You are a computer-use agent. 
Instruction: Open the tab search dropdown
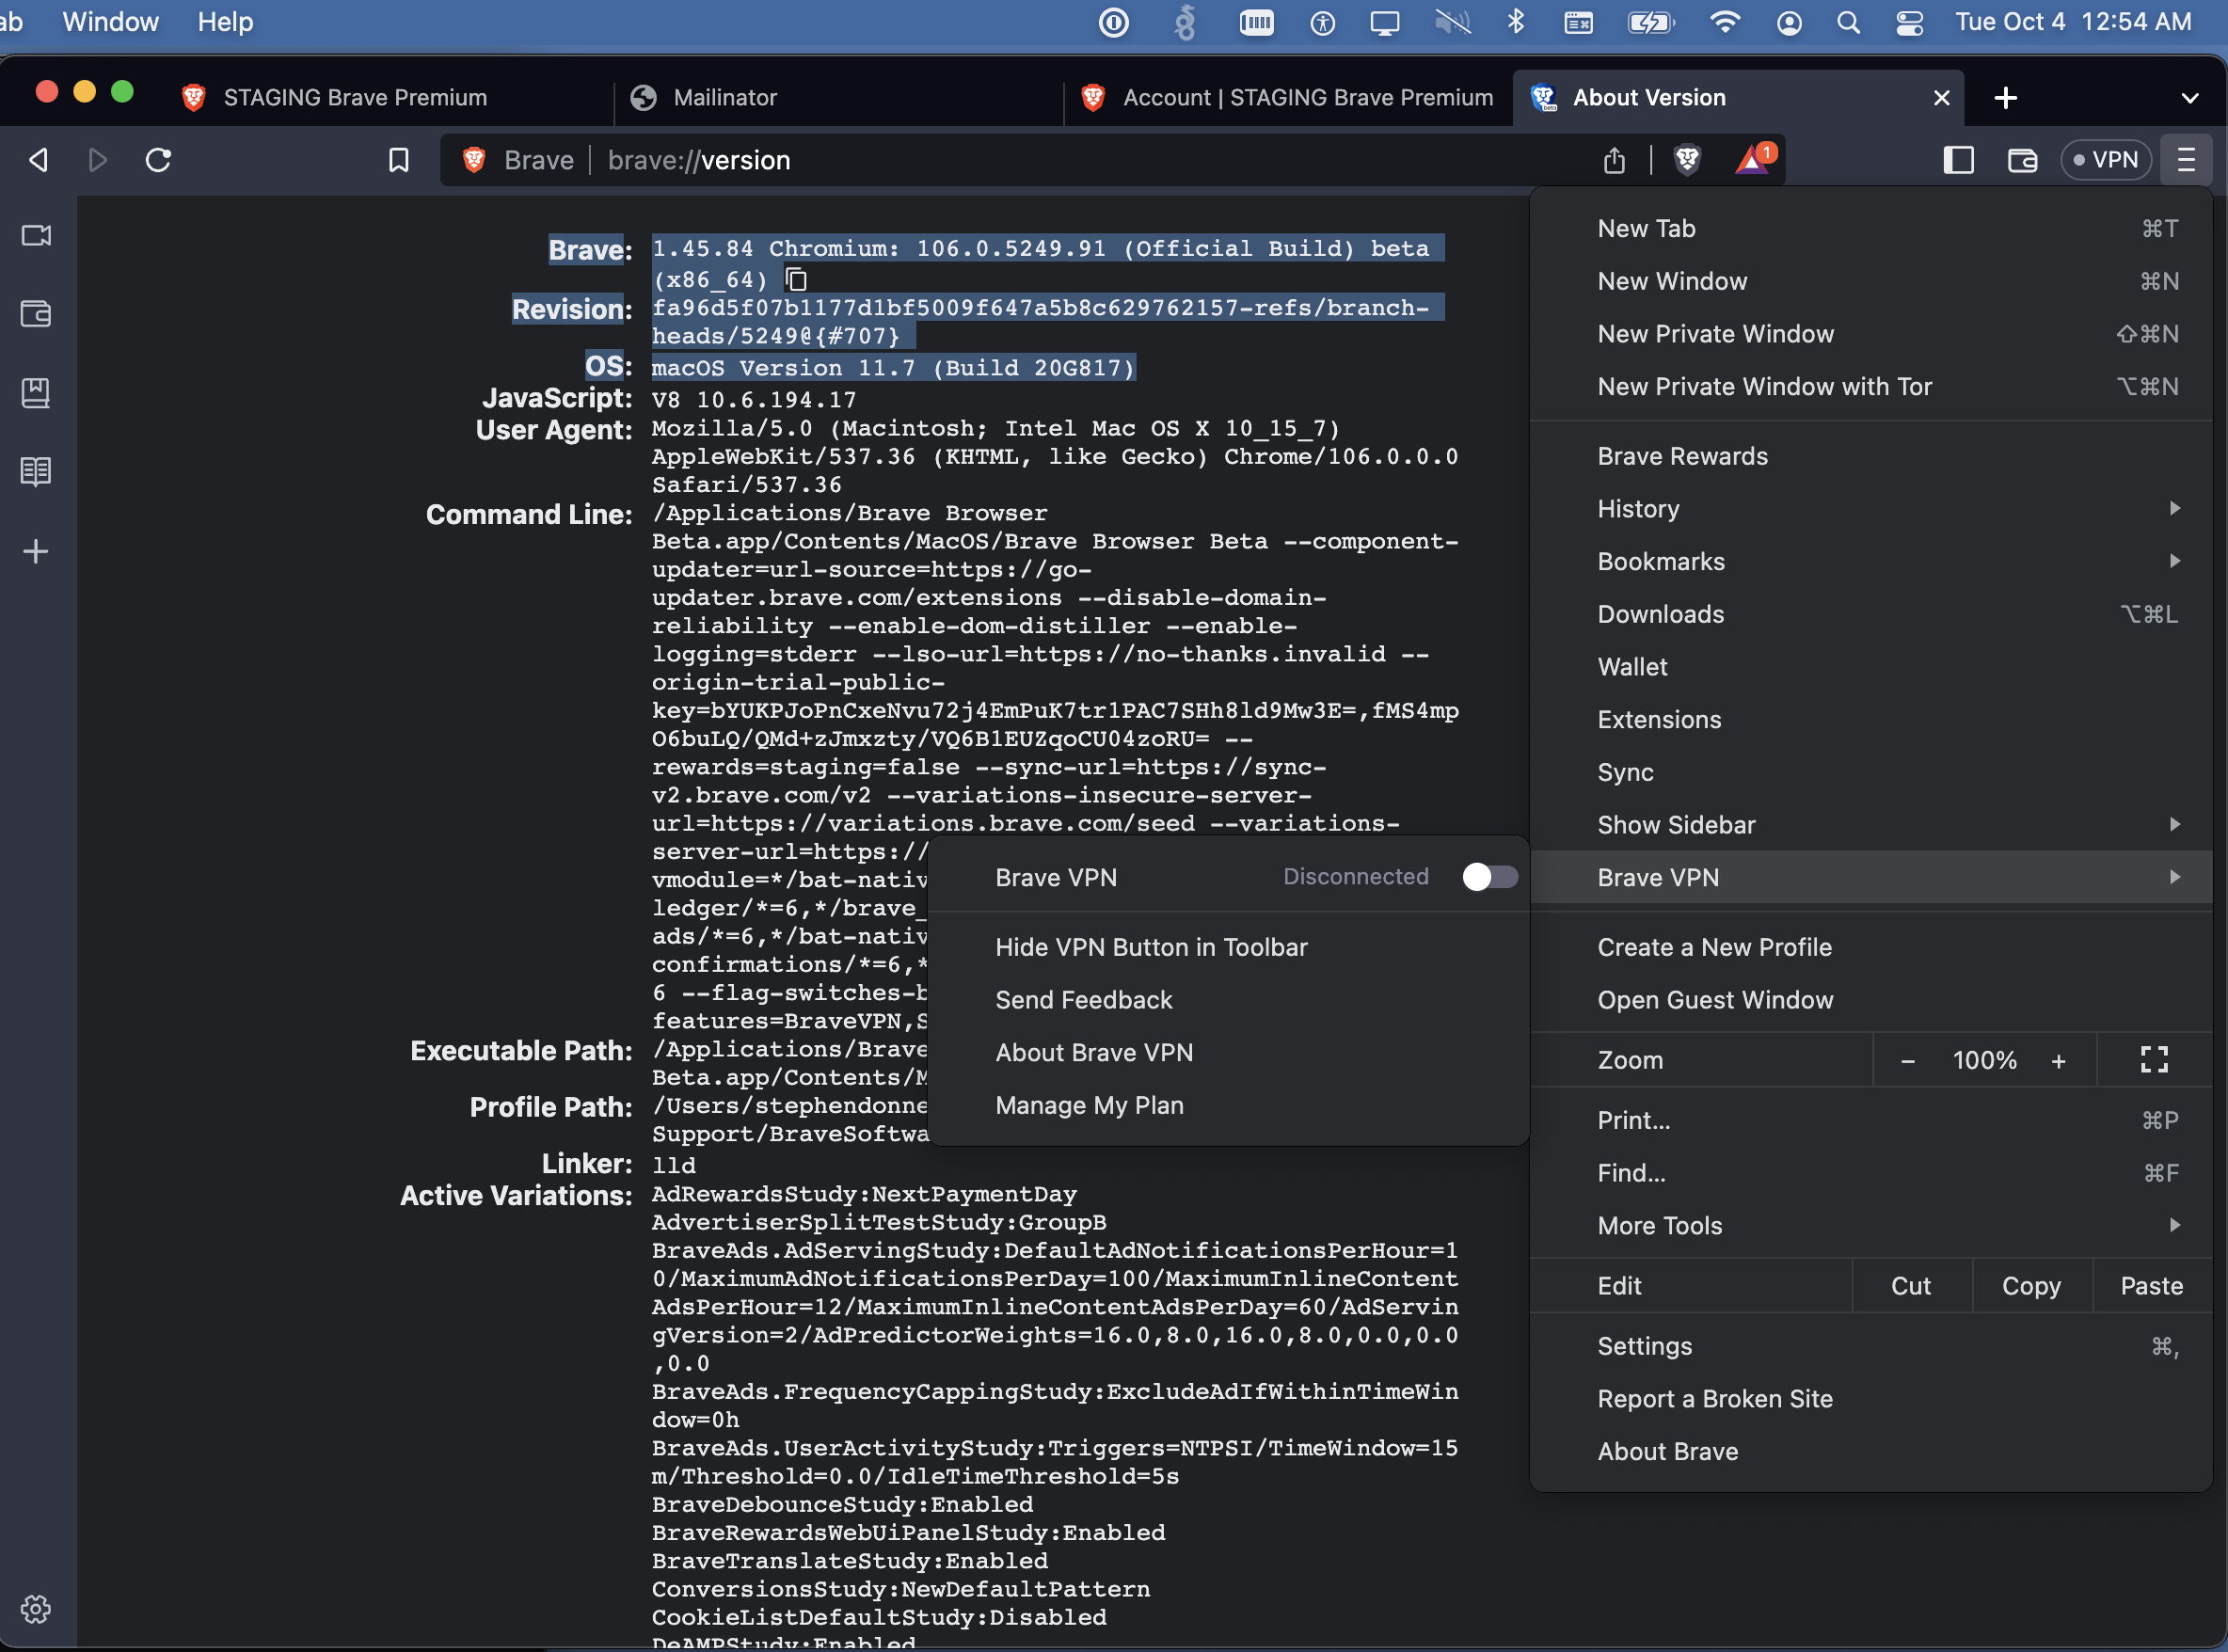[x=2189, y=97]
